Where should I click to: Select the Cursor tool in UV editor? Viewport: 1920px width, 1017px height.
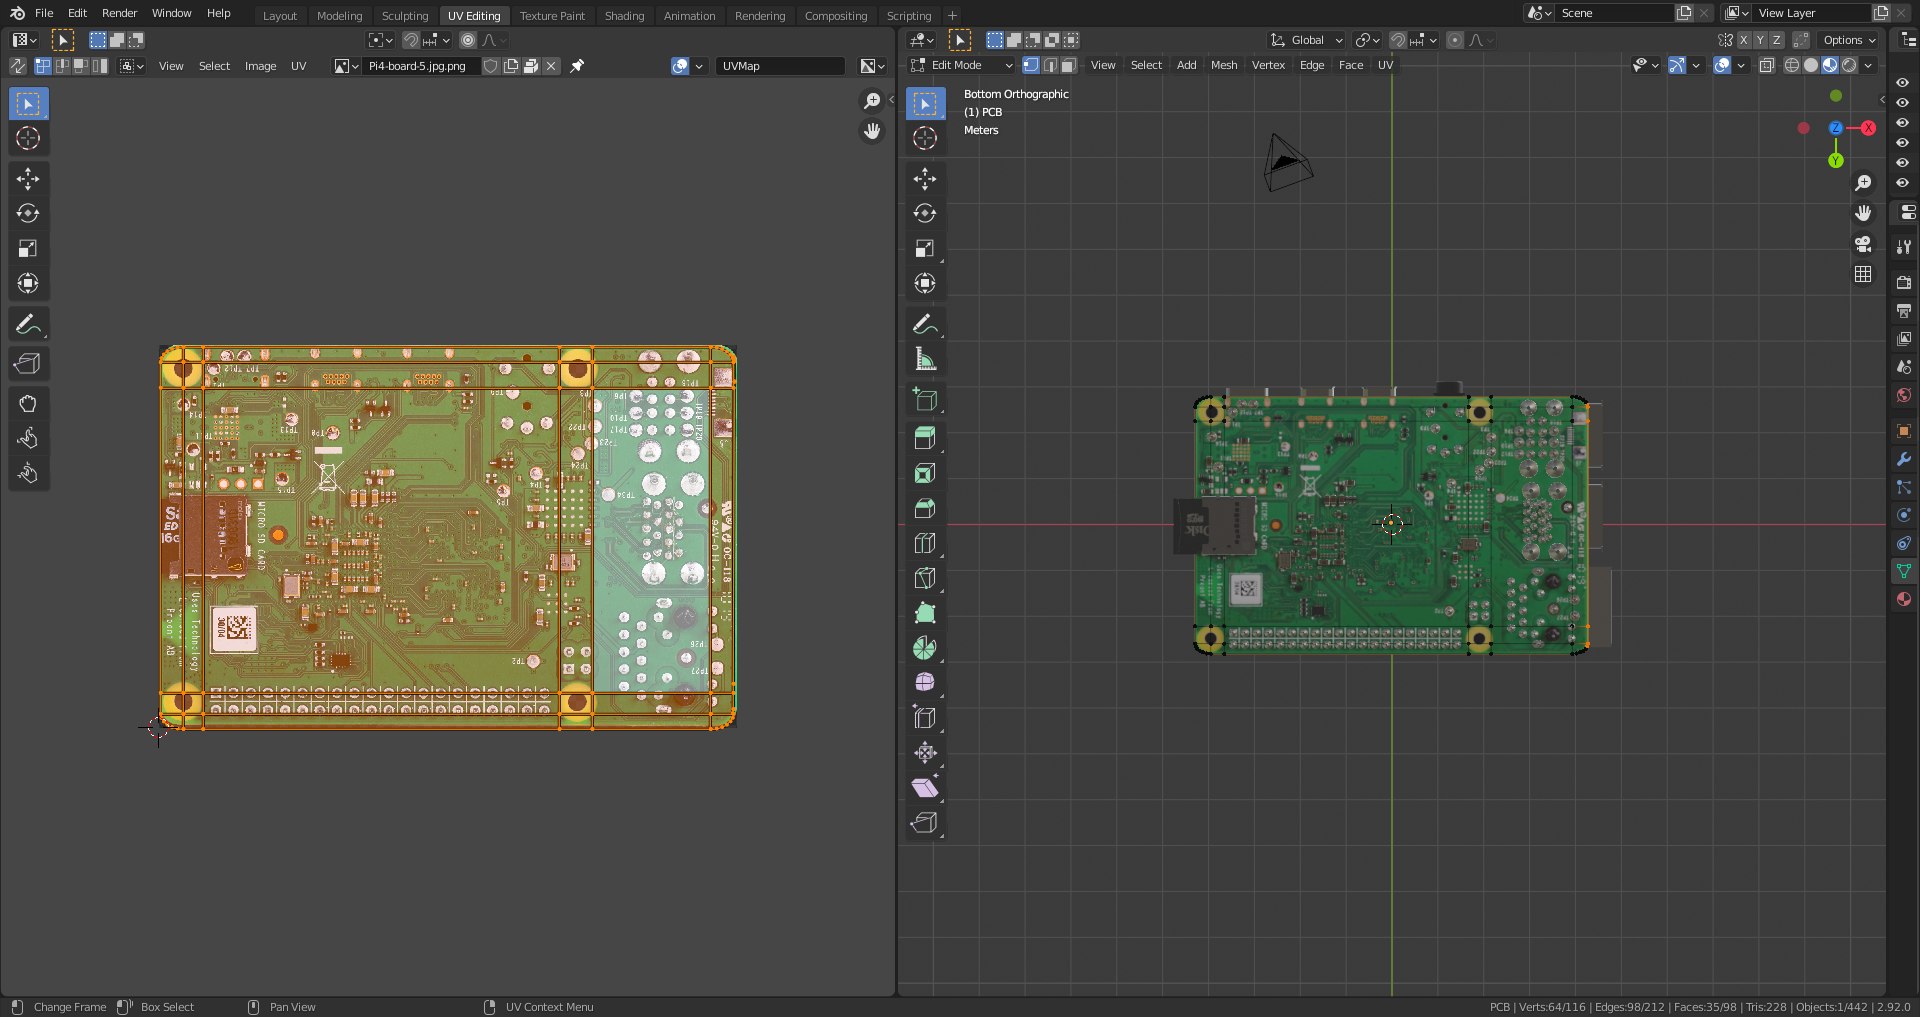[x=28, y=139]
